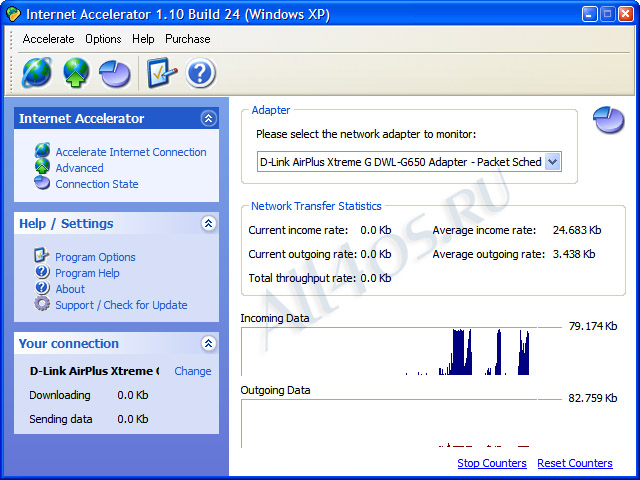The height and width of the screenshot is (480, 640).
Task: Click the Help question mark toolbar icon
Action: pos(200,73)
